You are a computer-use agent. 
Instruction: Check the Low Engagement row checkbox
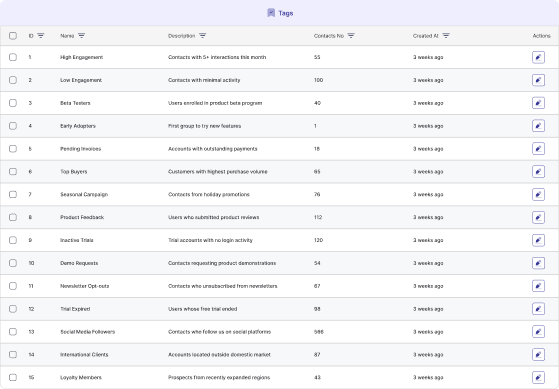point(13,80)
